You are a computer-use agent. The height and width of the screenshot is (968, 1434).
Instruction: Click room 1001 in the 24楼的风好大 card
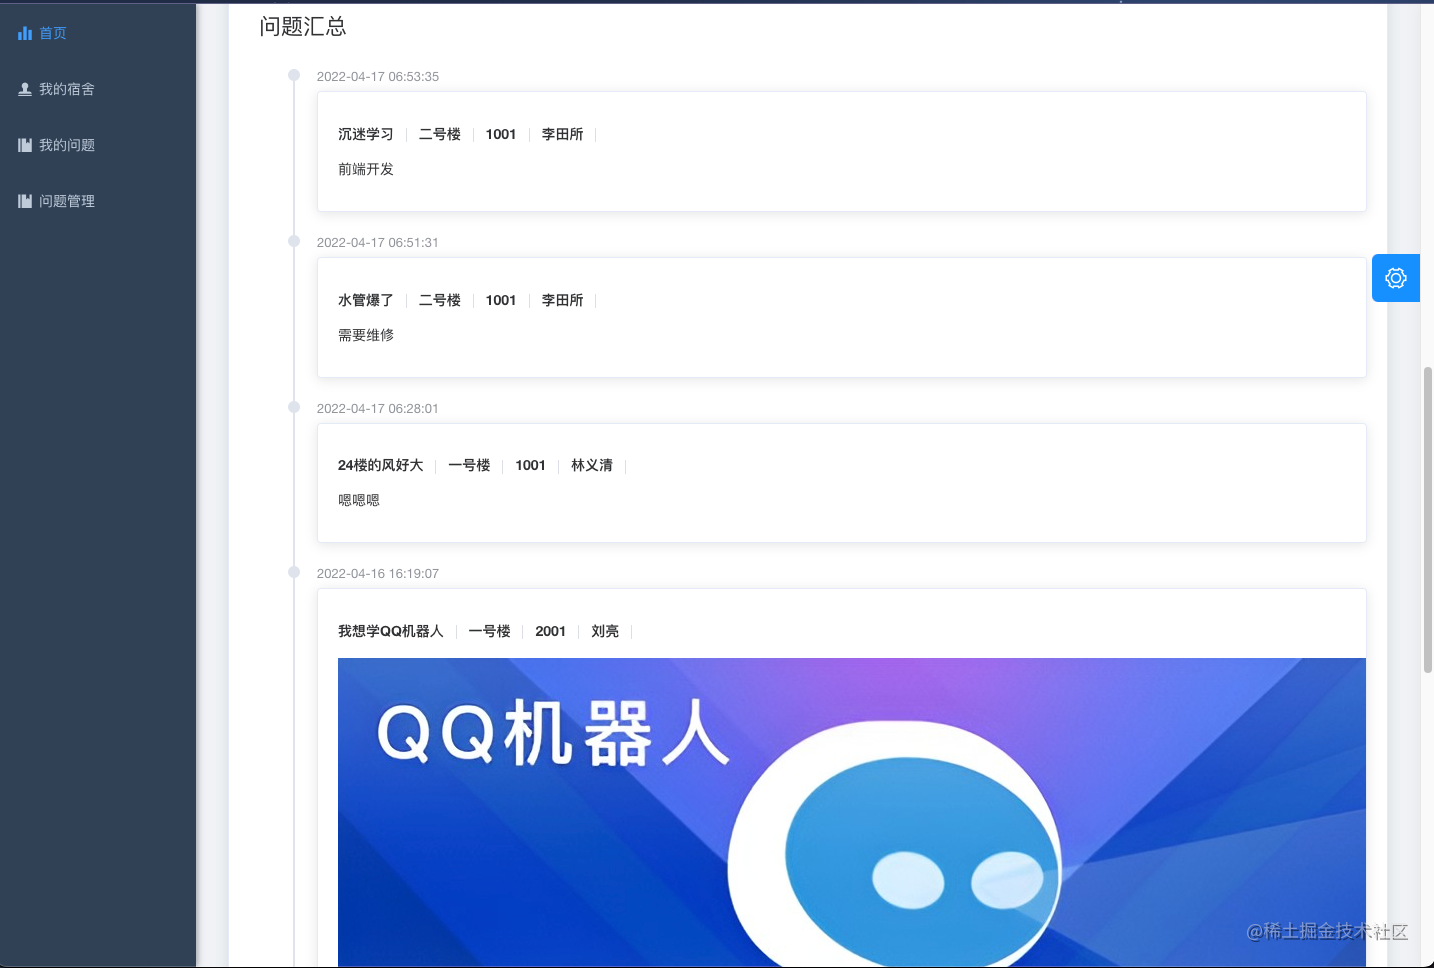pyautogui.click(x=531, y=465)
